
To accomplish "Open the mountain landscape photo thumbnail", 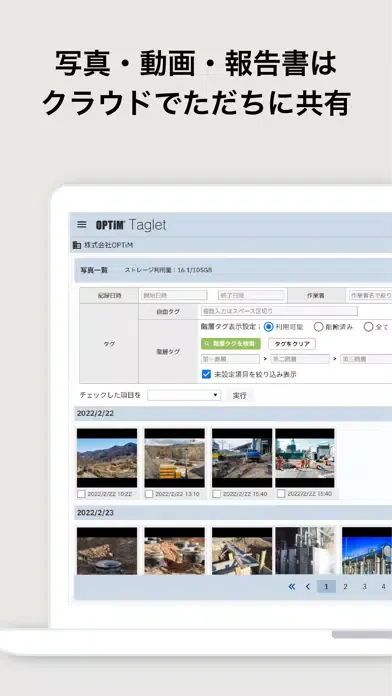I will tap(107, 458).
